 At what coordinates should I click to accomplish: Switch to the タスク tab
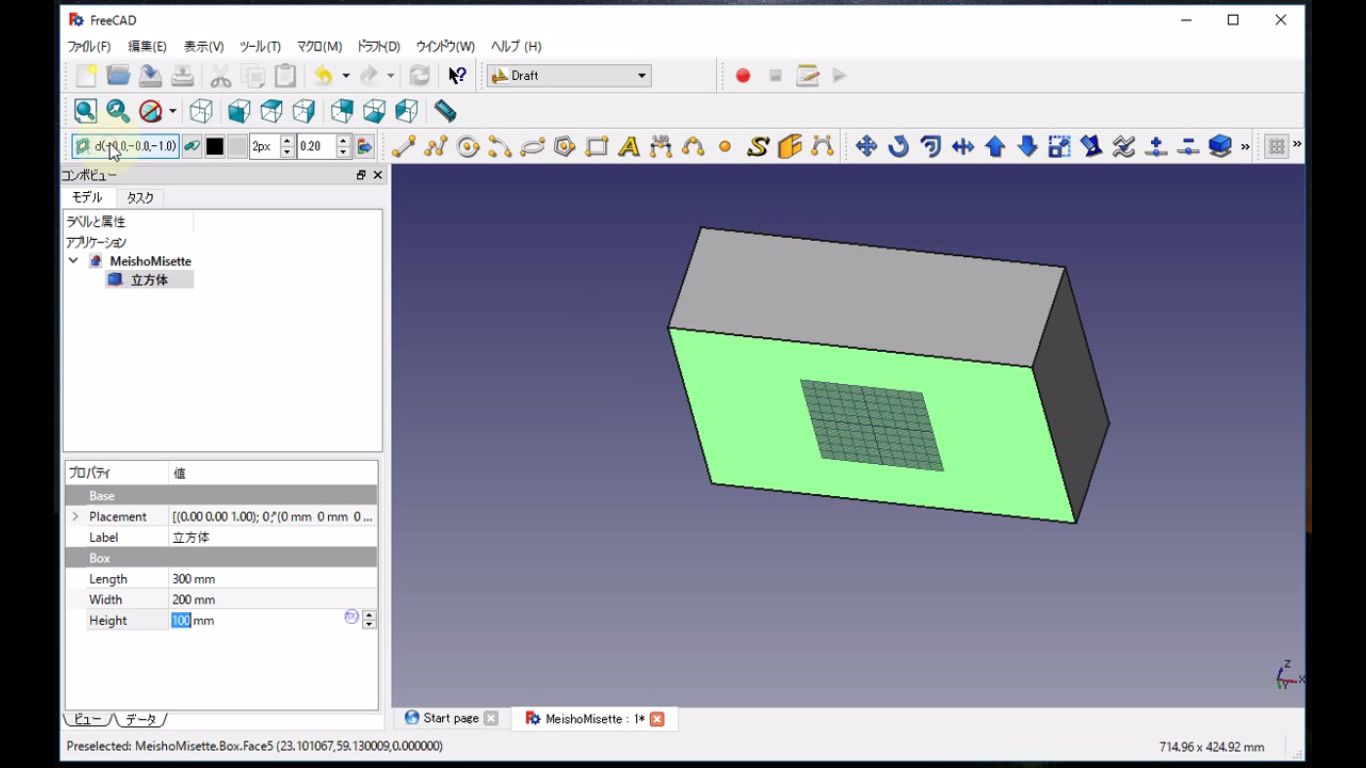click(x=140, y=198)
